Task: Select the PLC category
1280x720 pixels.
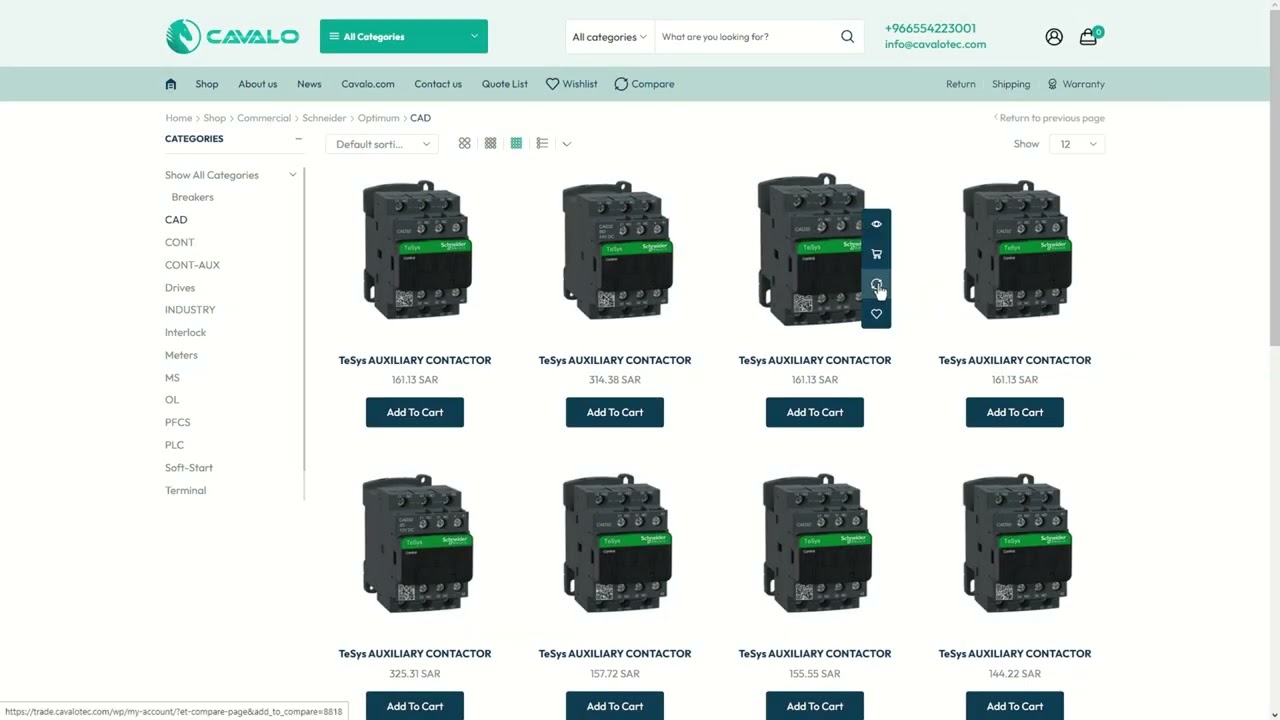Action: [175, 445]
